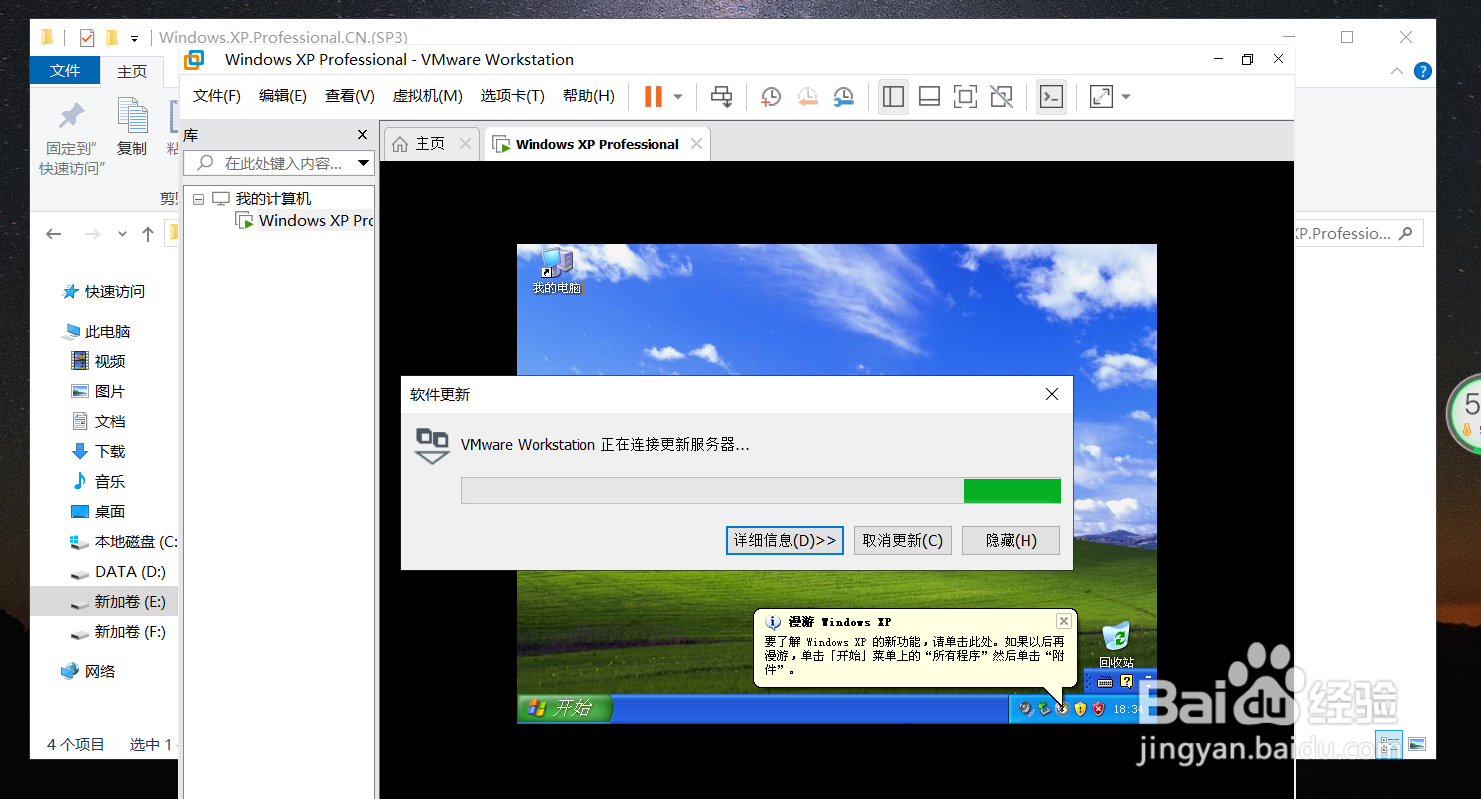Collapse the 我的计算机 tree node

coord(198,199)
